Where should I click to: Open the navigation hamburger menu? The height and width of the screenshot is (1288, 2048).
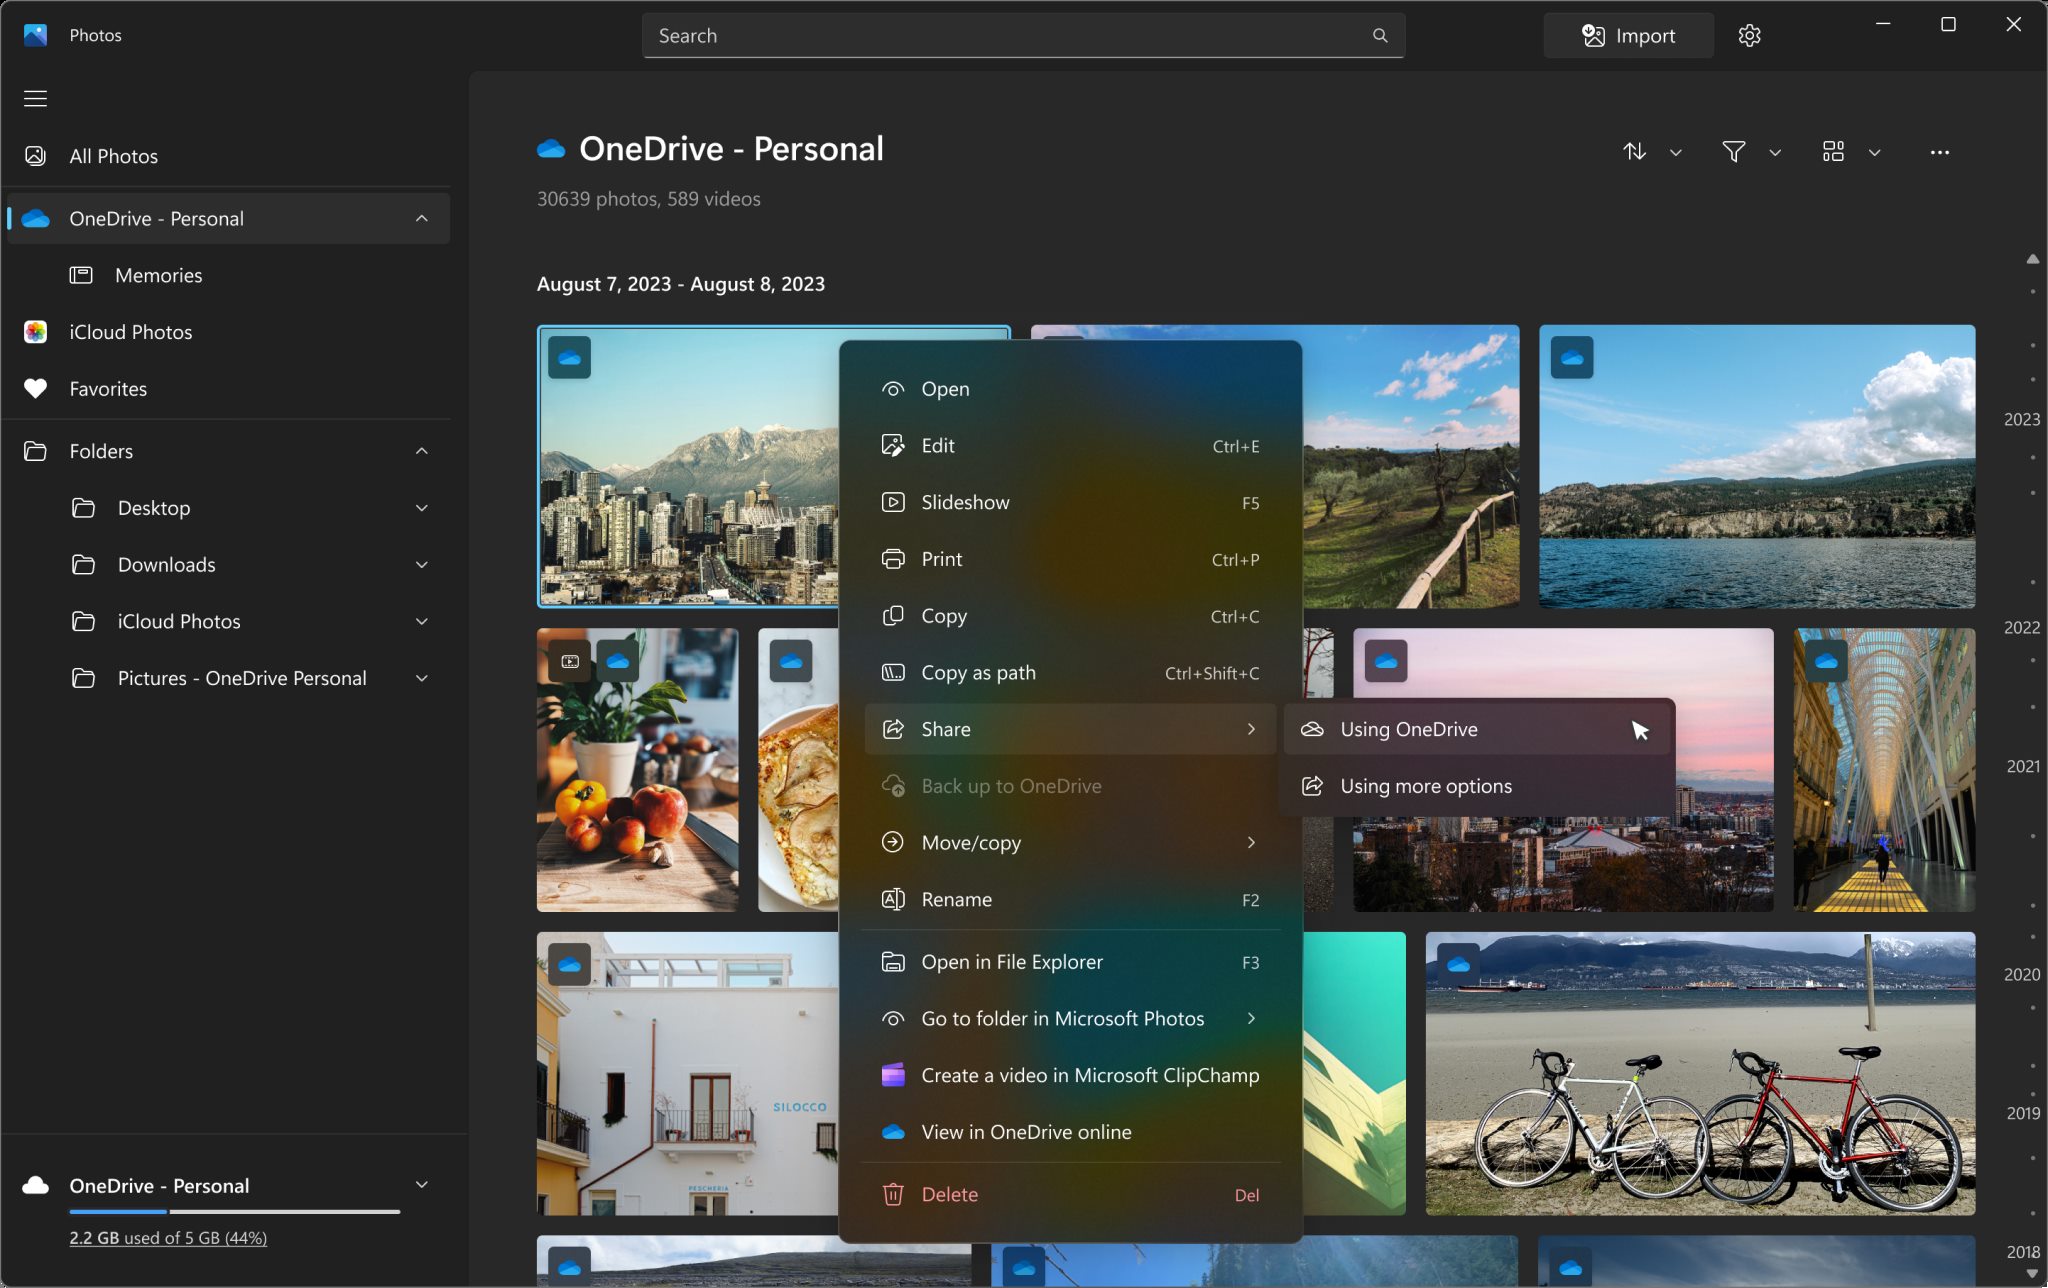point(35,97)
